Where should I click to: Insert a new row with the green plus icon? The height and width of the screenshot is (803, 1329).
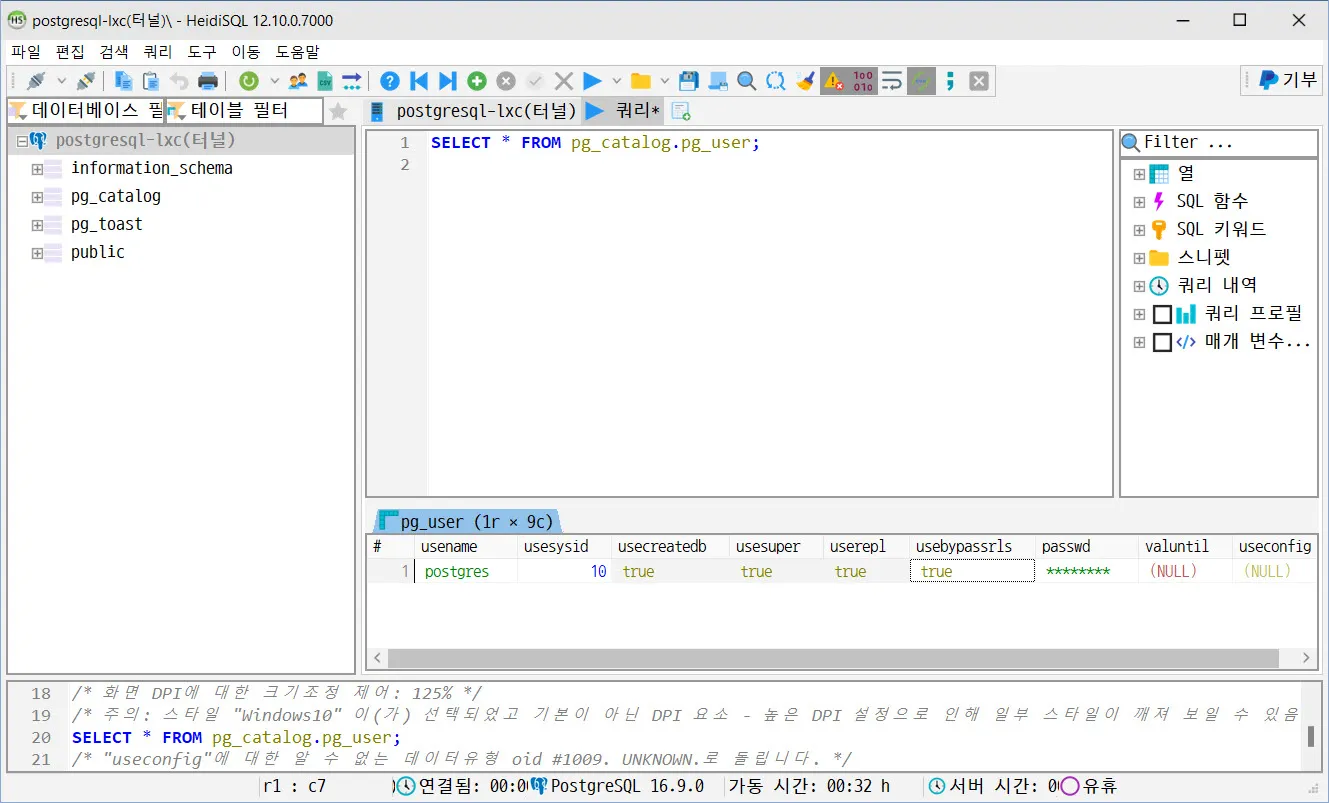coord(476,81)
